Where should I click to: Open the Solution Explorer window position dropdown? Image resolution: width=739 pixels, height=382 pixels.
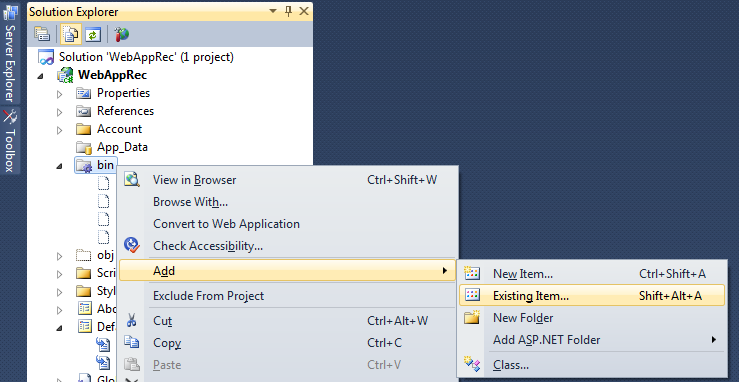[272, 11]
